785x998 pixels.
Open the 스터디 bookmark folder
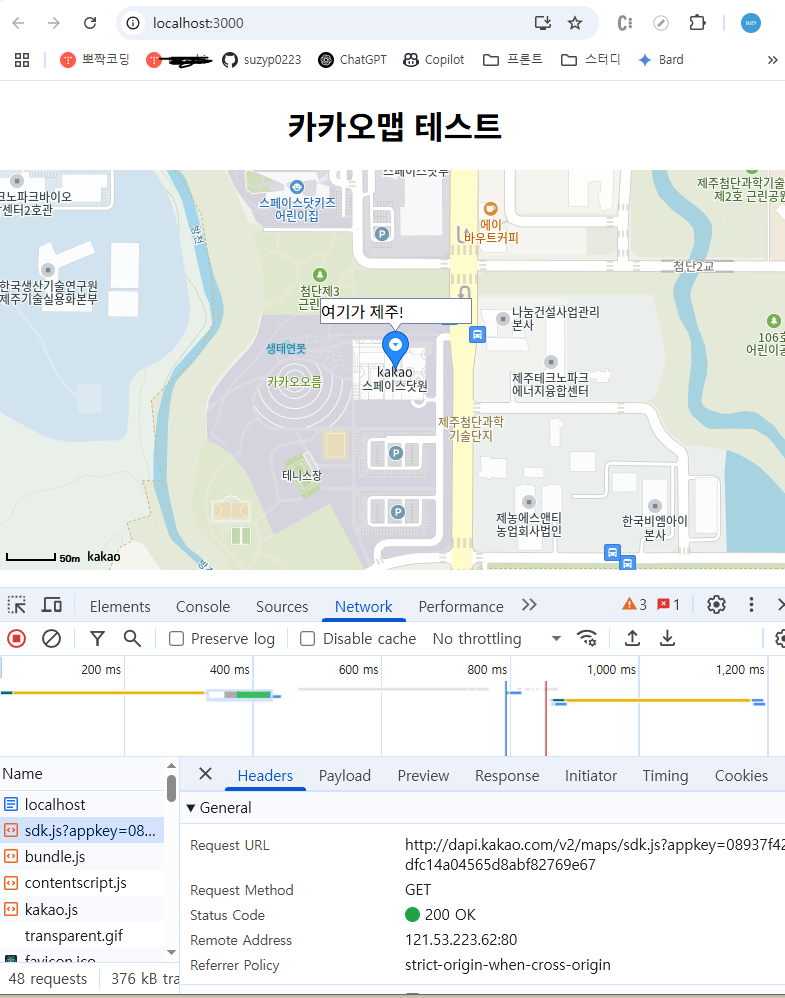(591, 60)
